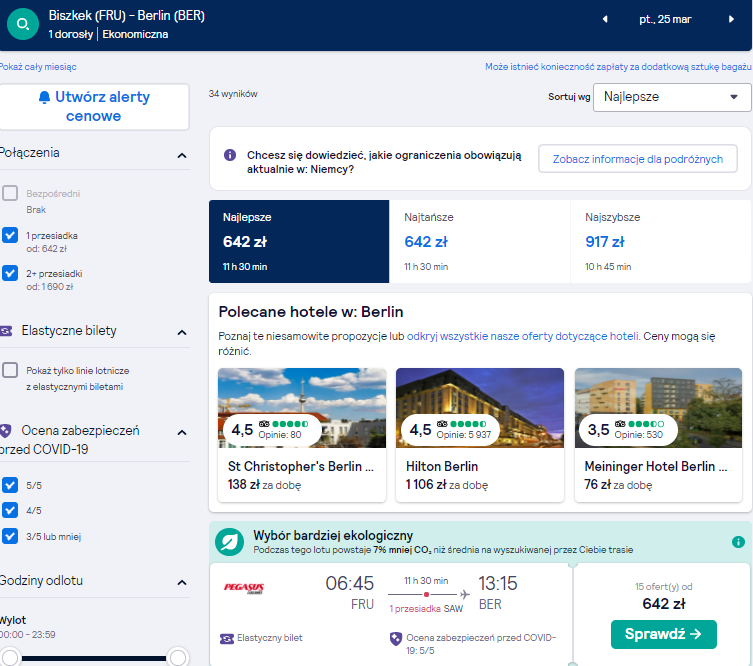
Task: Click the eco choice info icon
Action: (738, 542)
